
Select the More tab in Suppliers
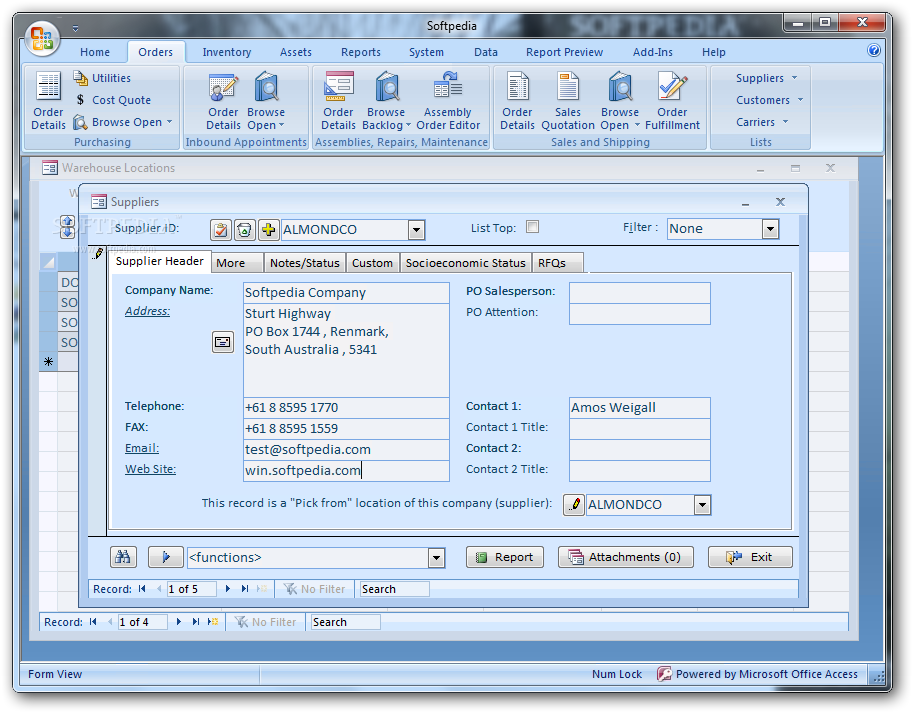(x=237, y=263)
